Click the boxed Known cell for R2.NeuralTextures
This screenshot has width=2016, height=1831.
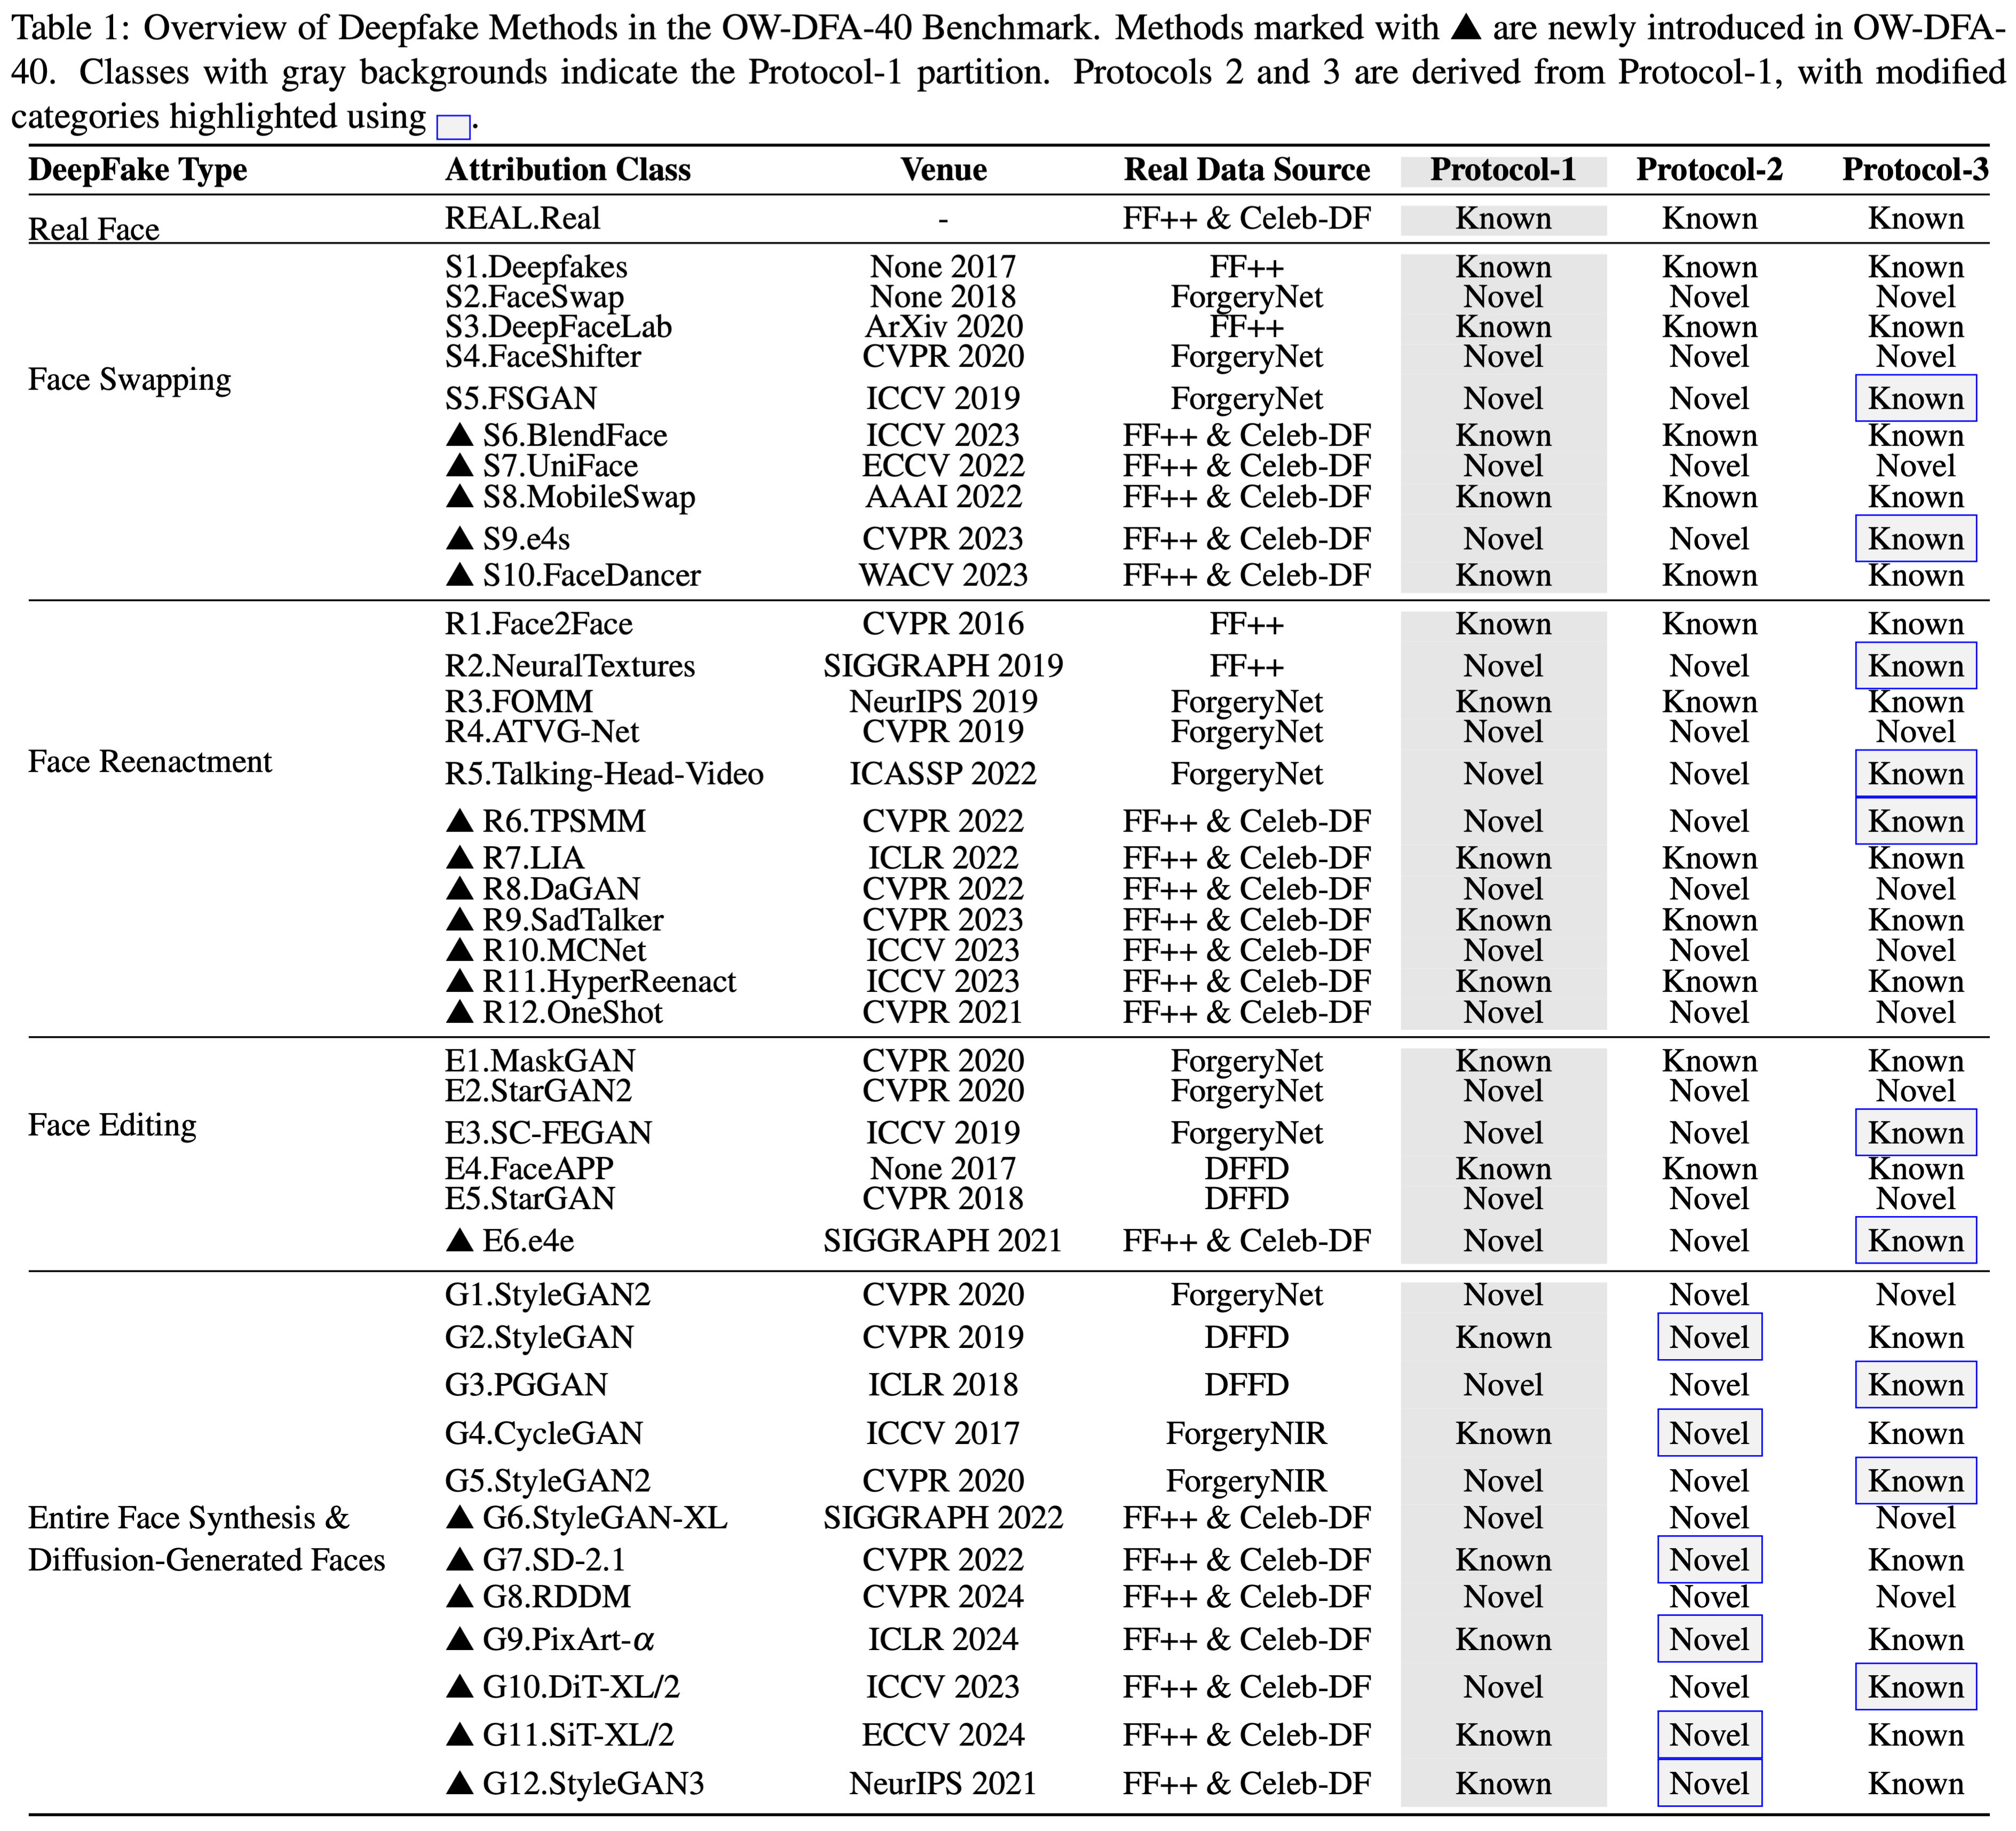point(1915,666)
